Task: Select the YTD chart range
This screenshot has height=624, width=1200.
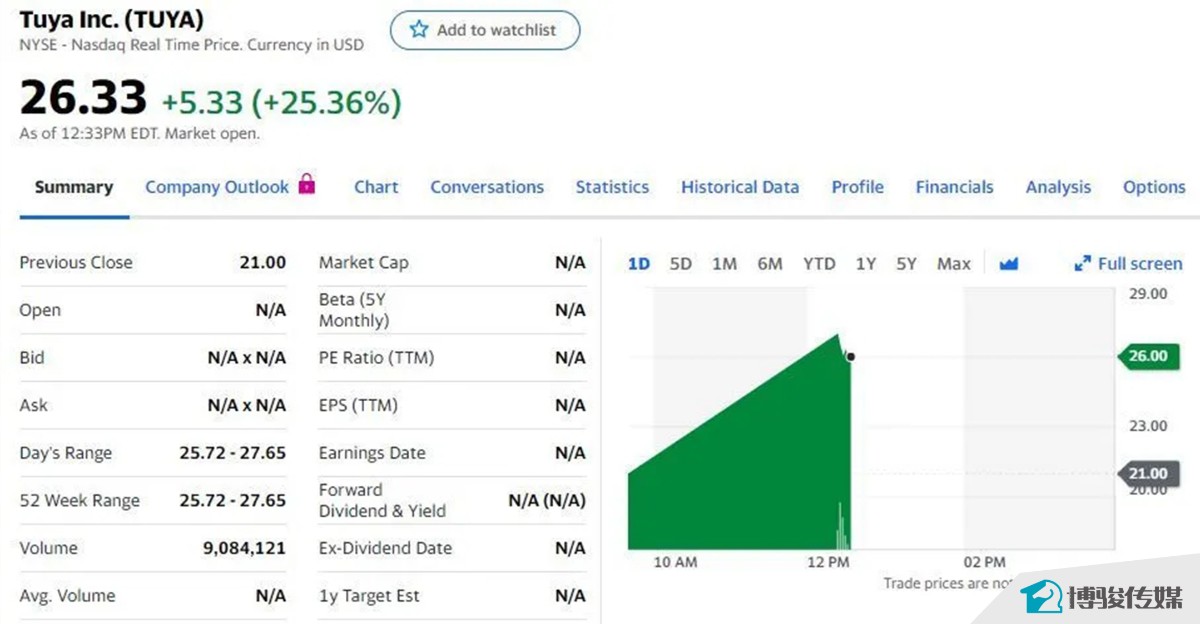Action: 819,264
